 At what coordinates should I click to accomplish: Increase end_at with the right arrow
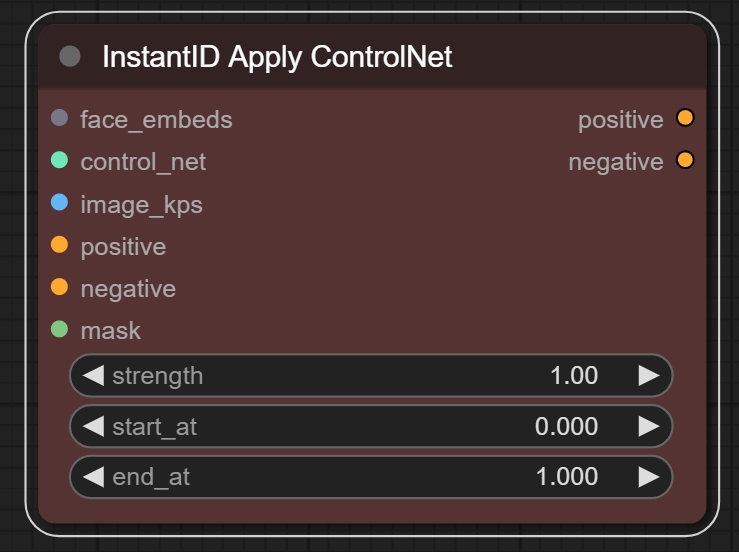click(x=649, y=477)
